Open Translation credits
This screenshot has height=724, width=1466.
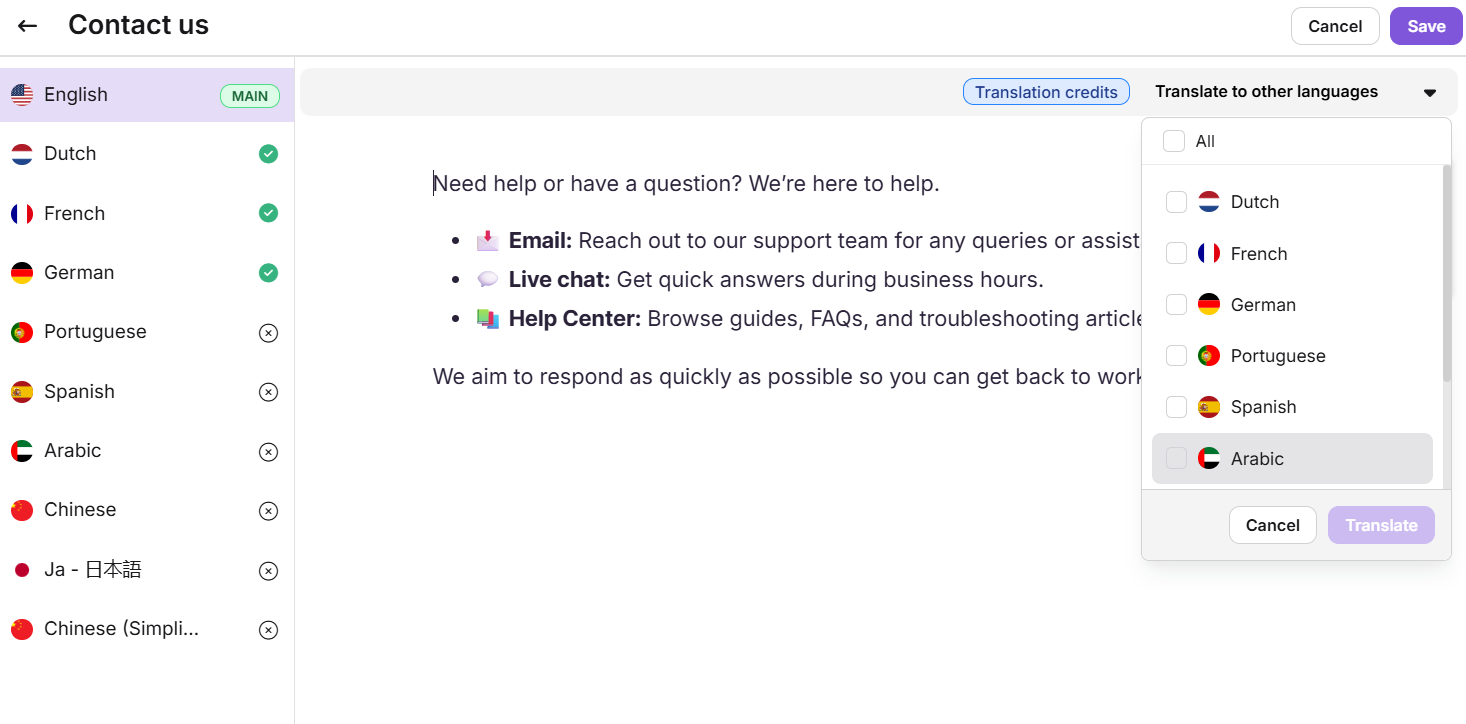pyautogui.click(x=1046, y=91)
